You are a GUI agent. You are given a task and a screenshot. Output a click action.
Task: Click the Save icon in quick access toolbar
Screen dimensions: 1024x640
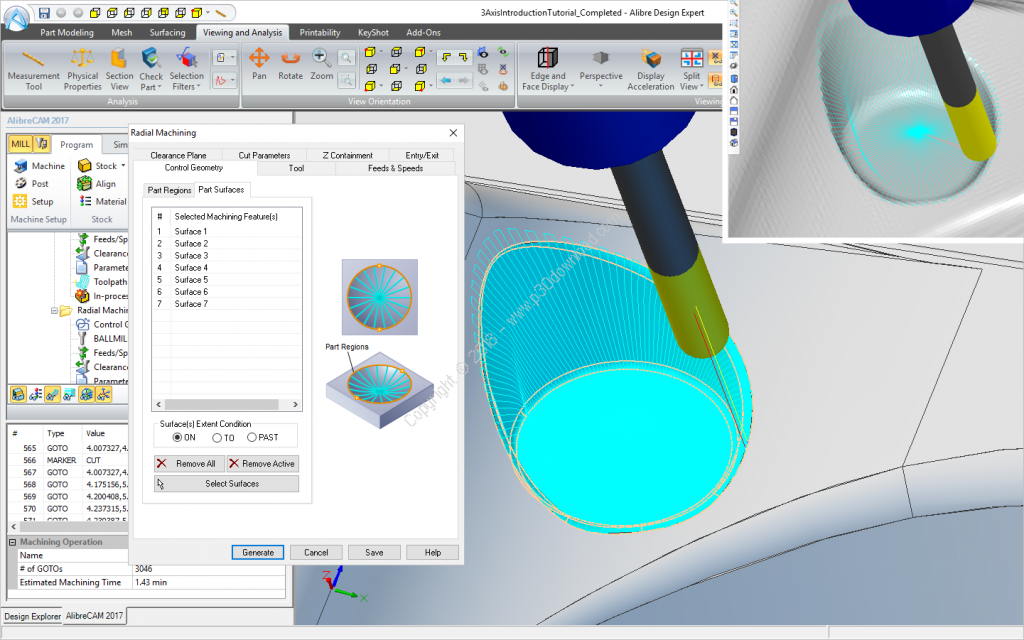coord(44,12)
